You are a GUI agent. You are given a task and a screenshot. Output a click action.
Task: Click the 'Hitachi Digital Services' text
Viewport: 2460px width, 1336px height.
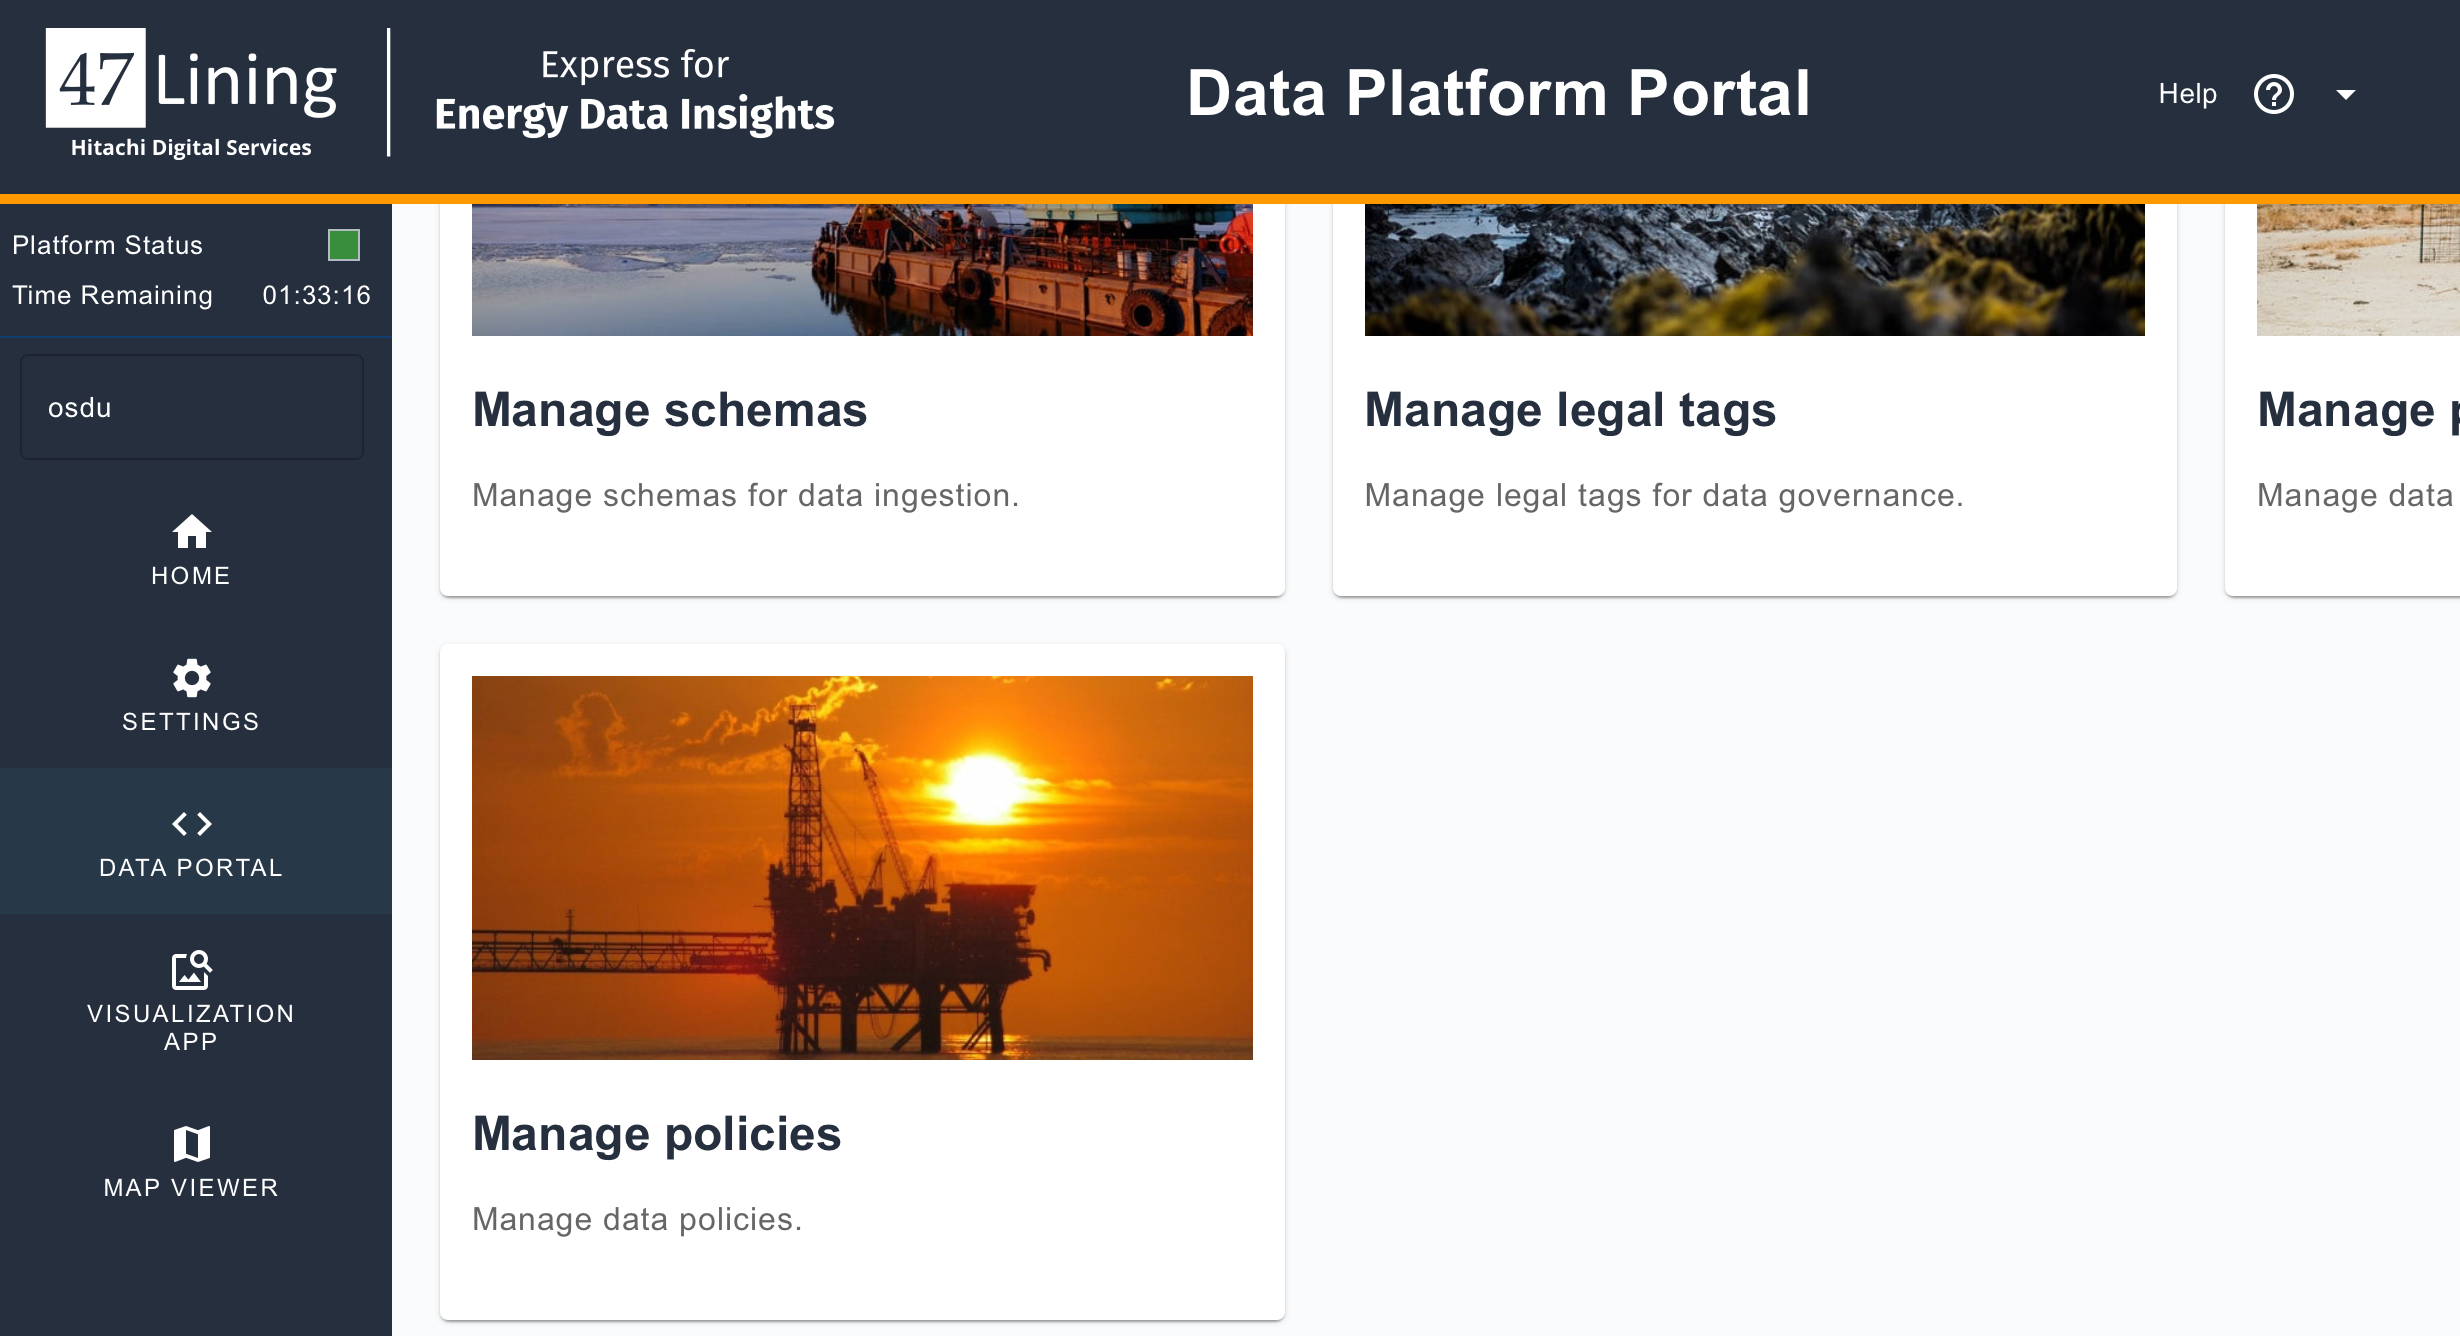(191, 147)
